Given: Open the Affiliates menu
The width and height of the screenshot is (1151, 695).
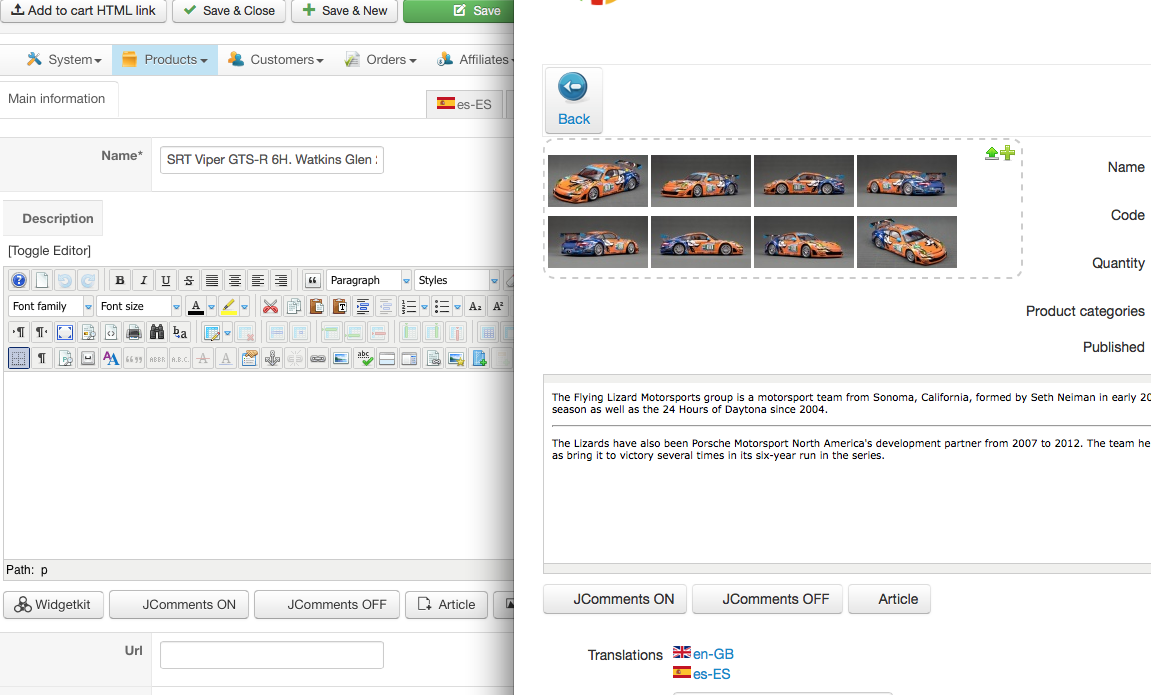Looking at the screenshot, I should coord(474,59).
